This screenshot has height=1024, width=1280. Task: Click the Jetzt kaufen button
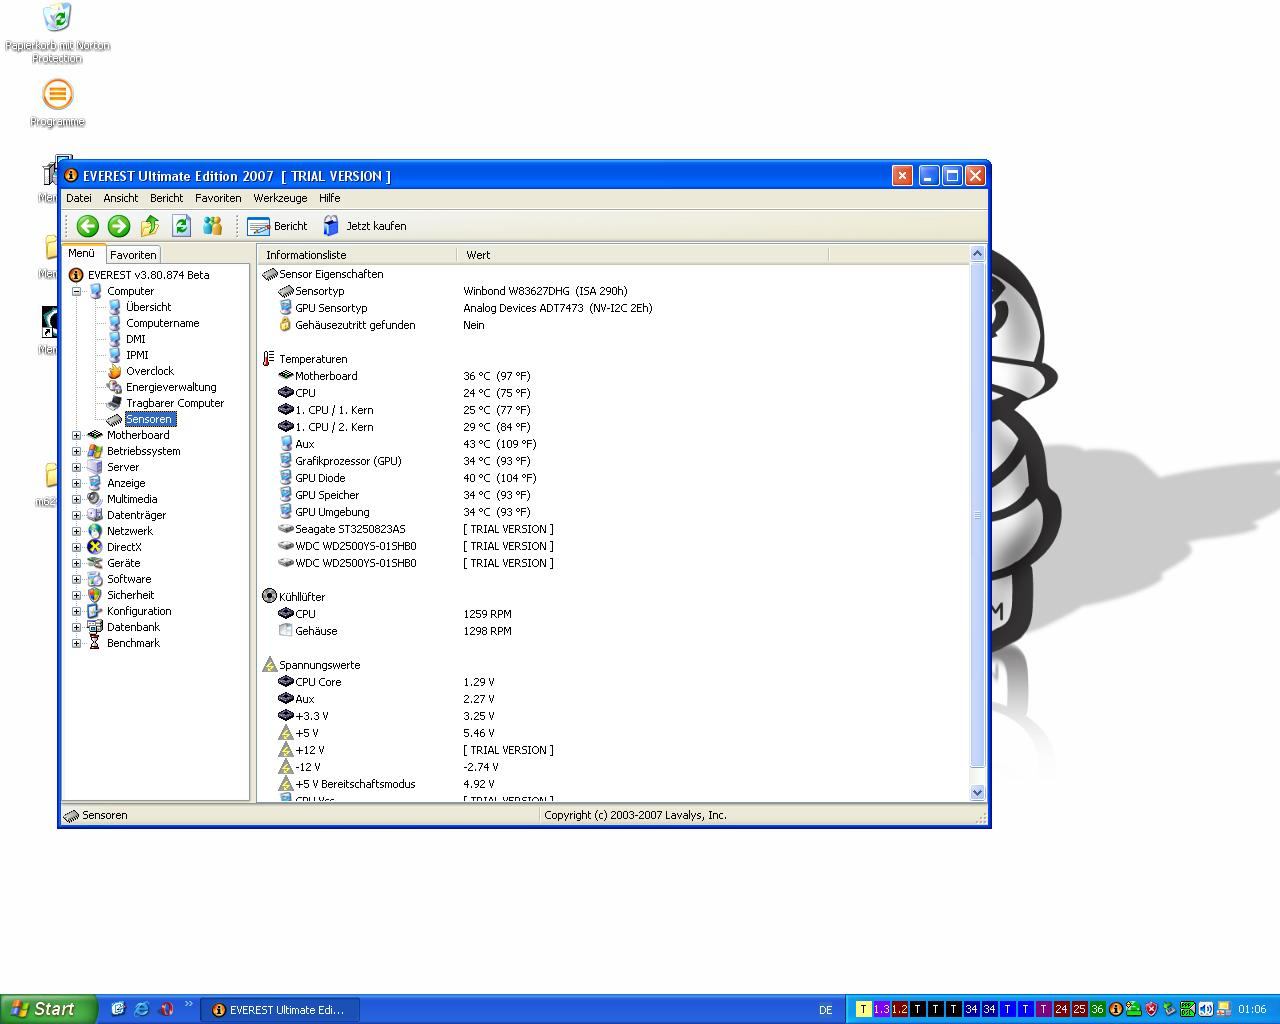point(364,226)
